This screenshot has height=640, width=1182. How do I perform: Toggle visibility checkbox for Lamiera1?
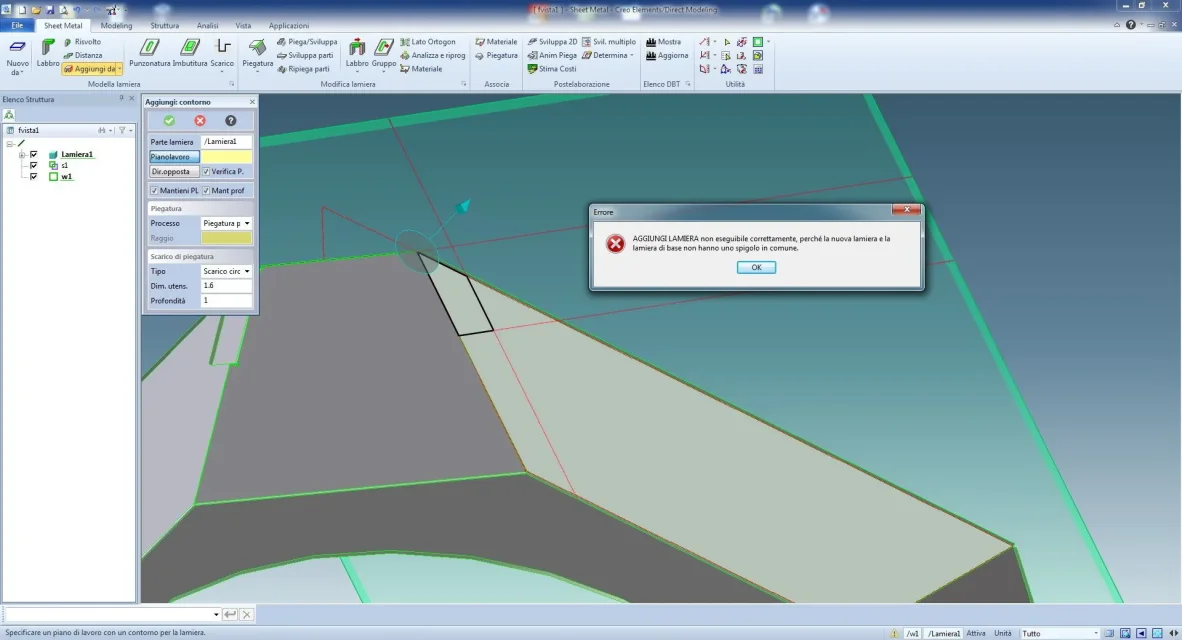point(34,155)
